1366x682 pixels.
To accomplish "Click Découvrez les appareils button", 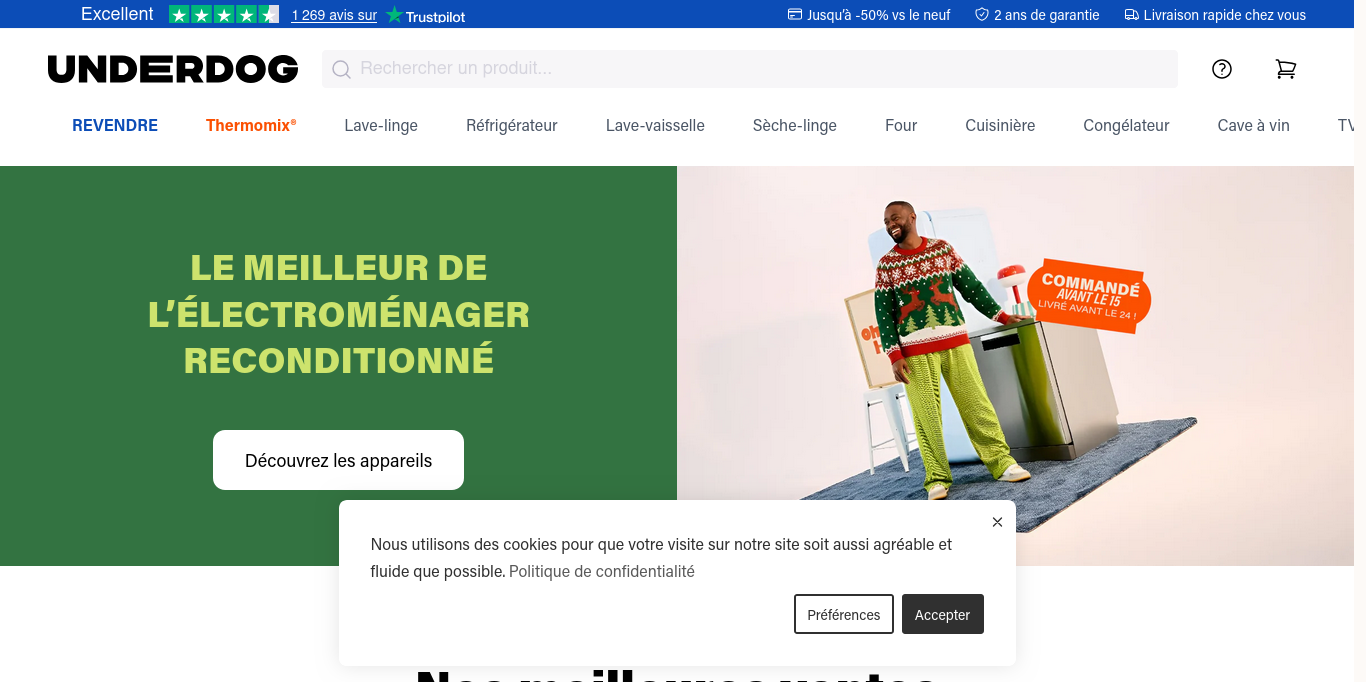I will click(338, 460).
